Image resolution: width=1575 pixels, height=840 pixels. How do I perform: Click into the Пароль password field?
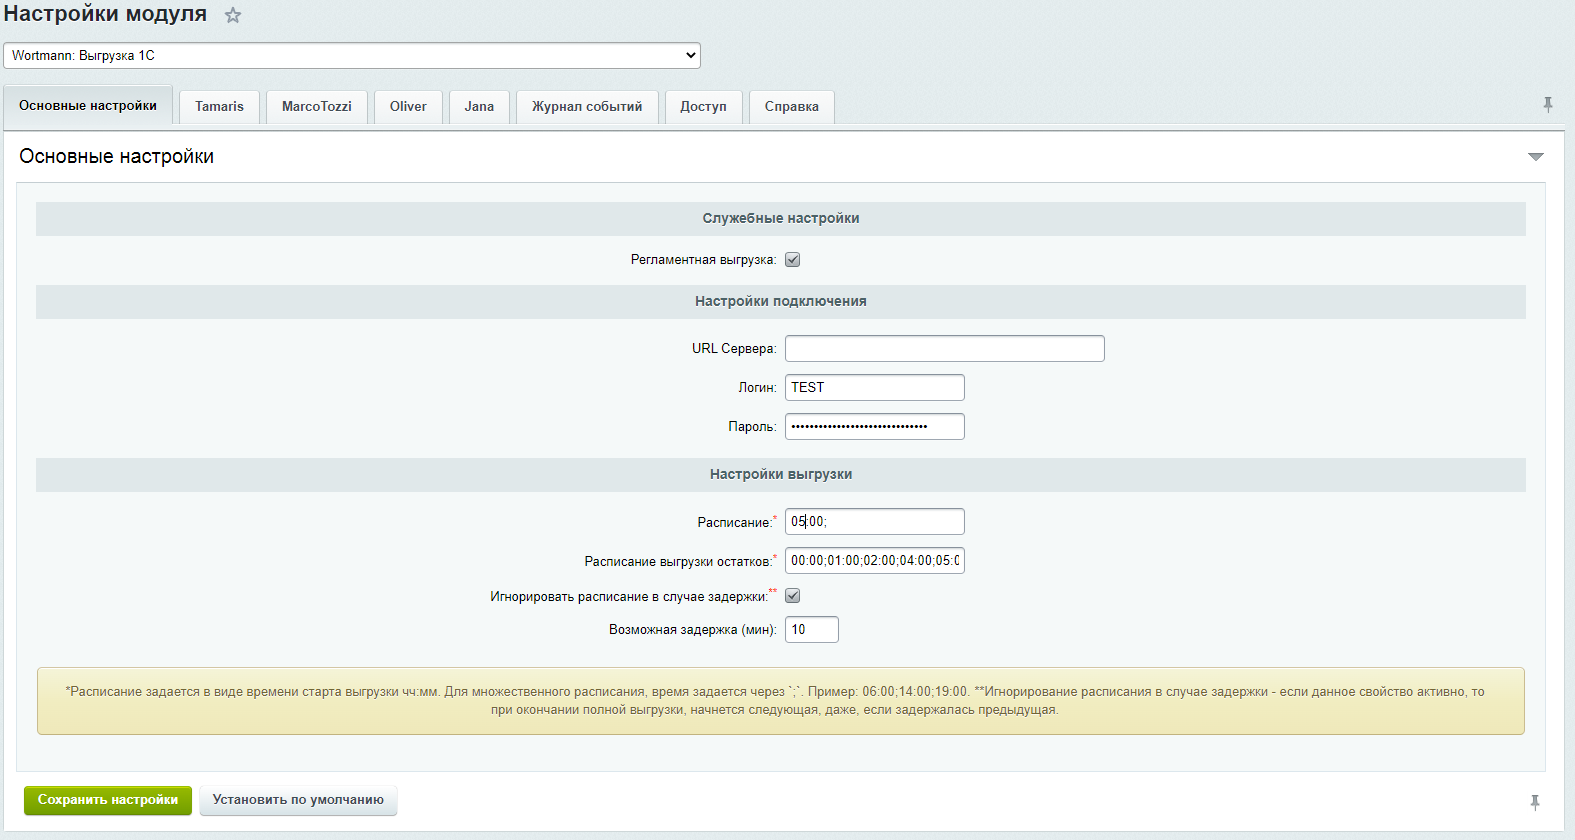point(874,427)
